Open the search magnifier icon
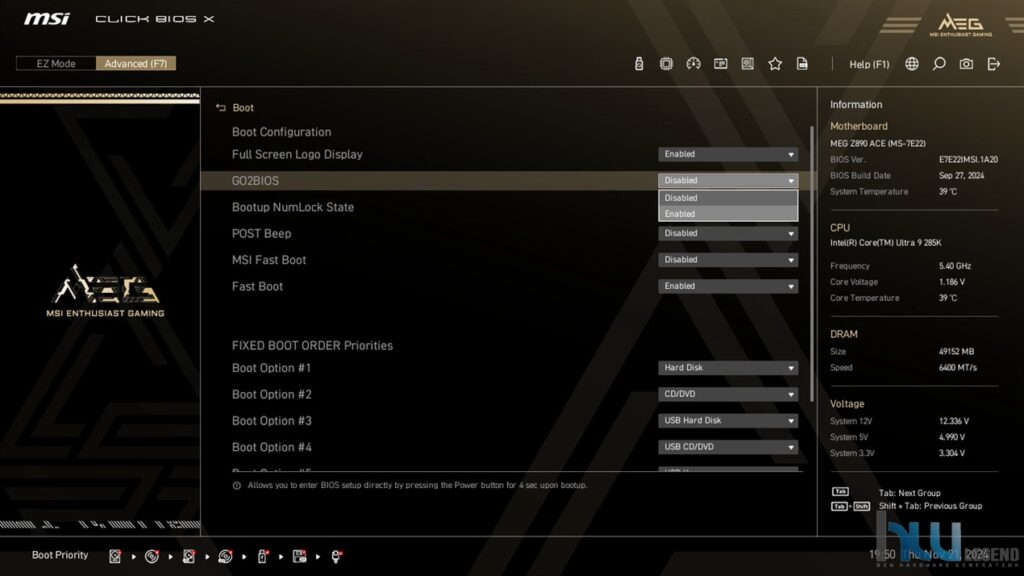 939,63
